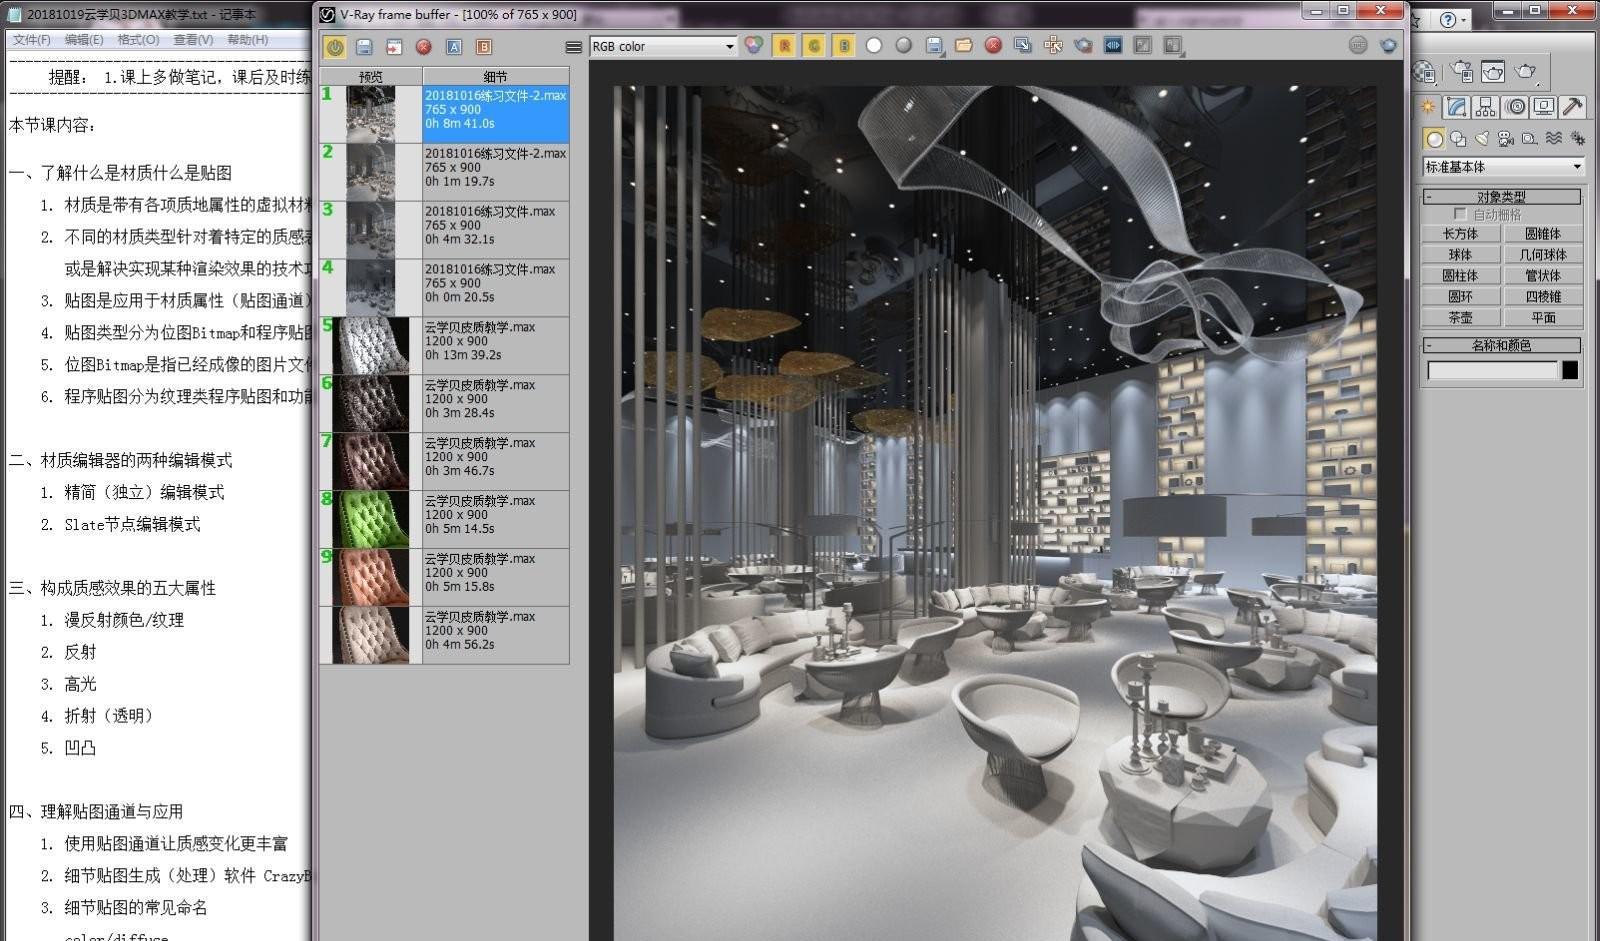Click the 细节 column header in history
The height and width of the screenshot is (941, 1600).
[x=496, y=76]
